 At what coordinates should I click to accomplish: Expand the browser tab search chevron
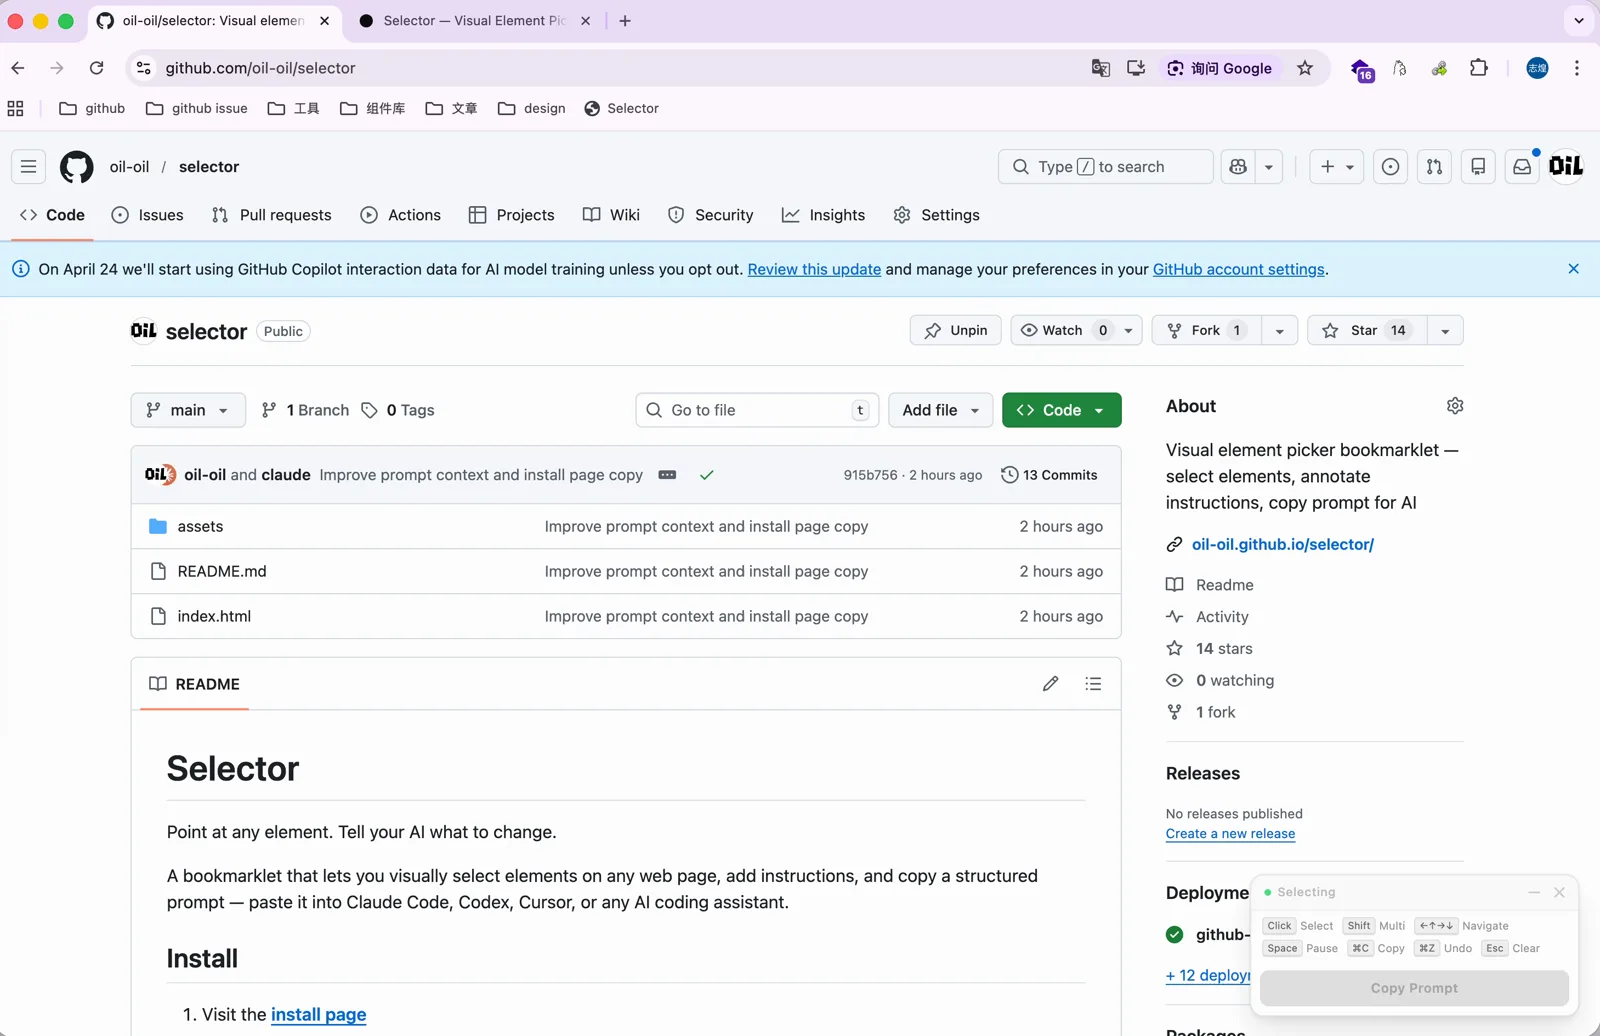(1579, 21)
